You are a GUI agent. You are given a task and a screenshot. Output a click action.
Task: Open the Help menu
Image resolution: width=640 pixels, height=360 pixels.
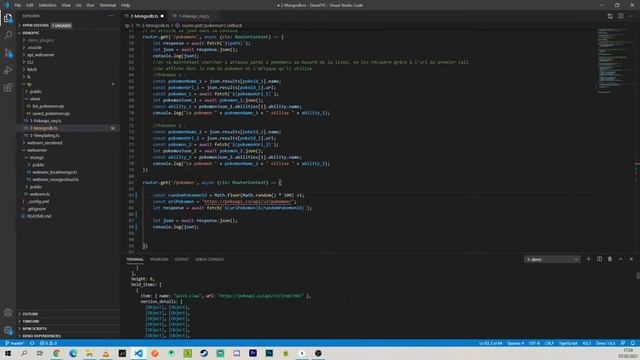125,5
